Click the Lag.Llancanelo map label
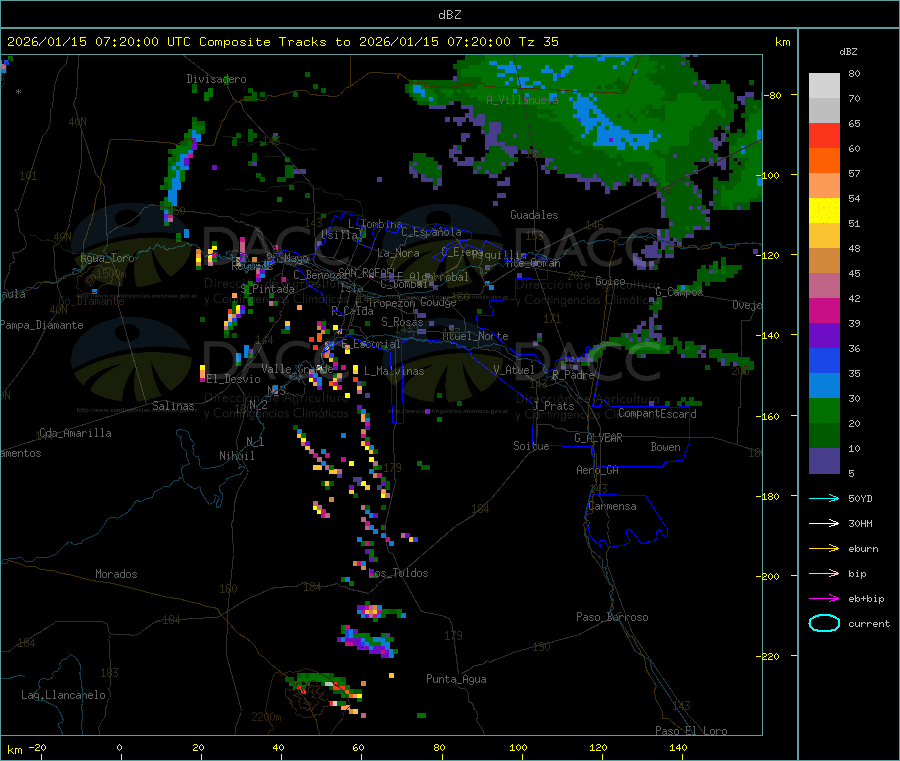This screenshot has height=761, width=900. (63, 696)
